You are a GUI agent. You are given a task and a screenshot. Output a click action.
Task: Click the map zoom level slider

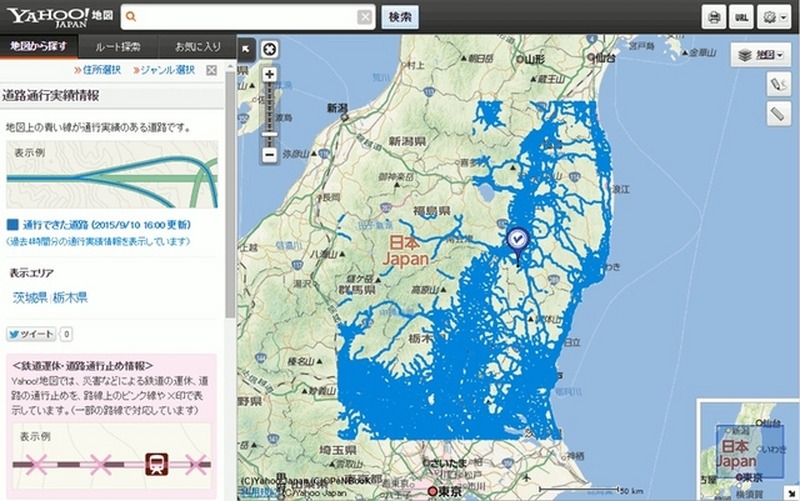coord(269,115)
